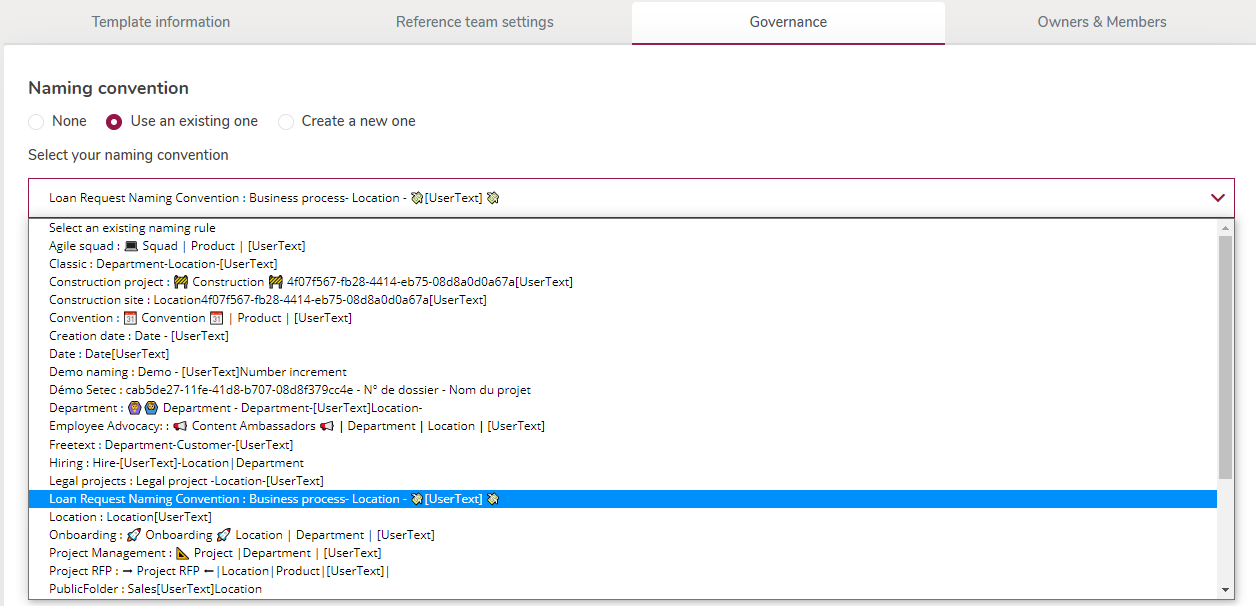Image resolution: width=1256 pixels, height=606 pixels.
Task: Go to the Owners & Members tab
Action: click(1102, 22)
